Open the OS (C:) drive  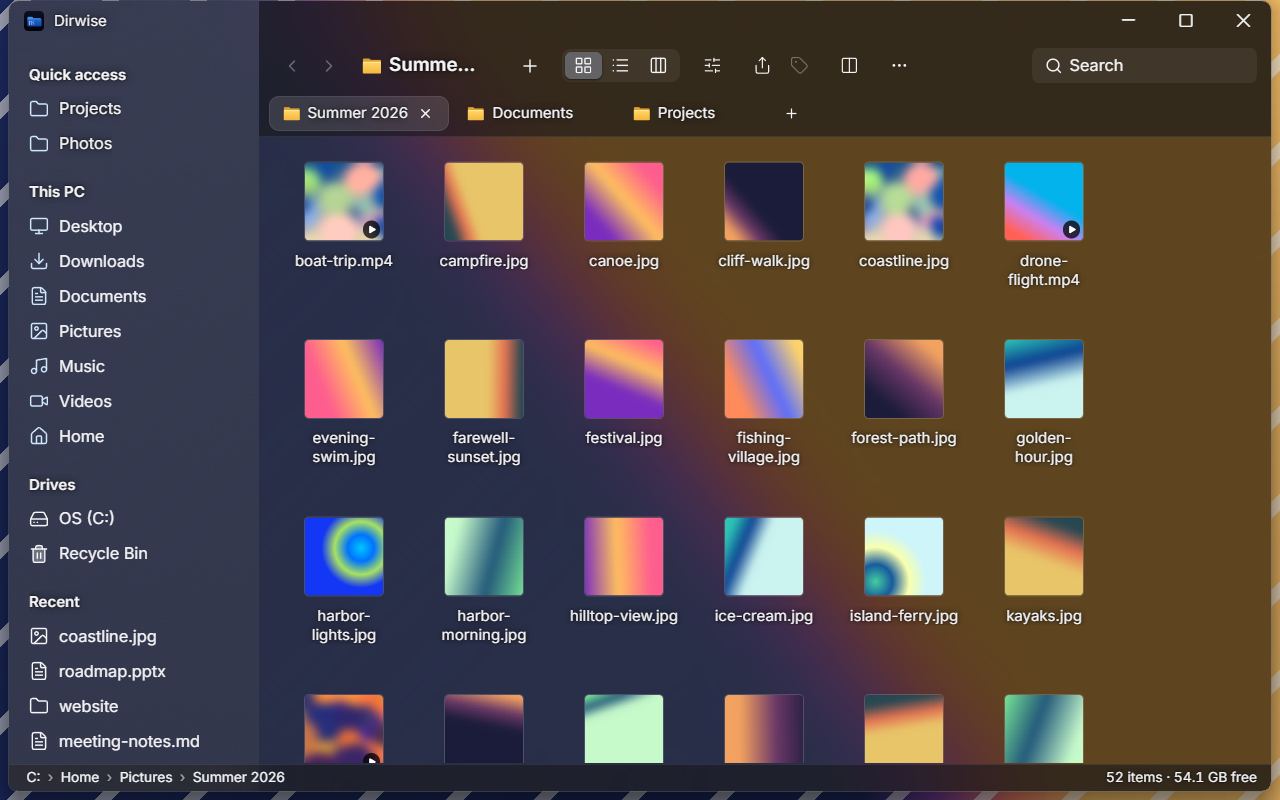pyautogui.click(x=134, y=519)
